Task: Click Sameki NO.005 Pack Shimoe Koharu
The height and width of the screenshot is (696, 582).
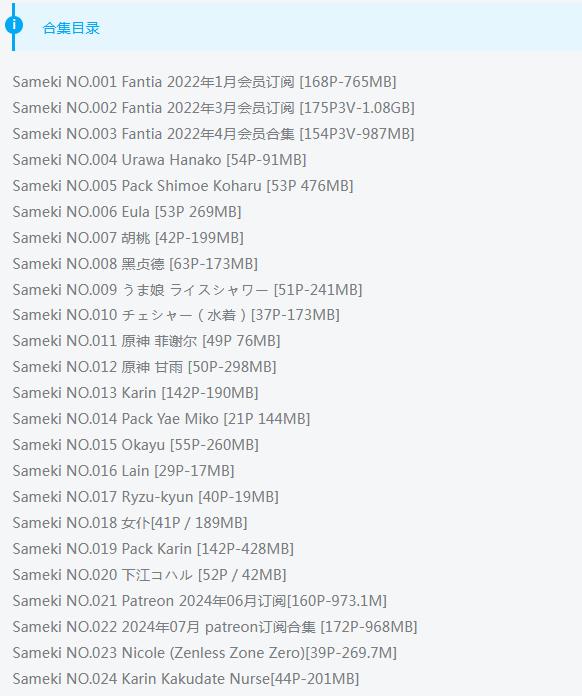Action: tap(183, 186)
